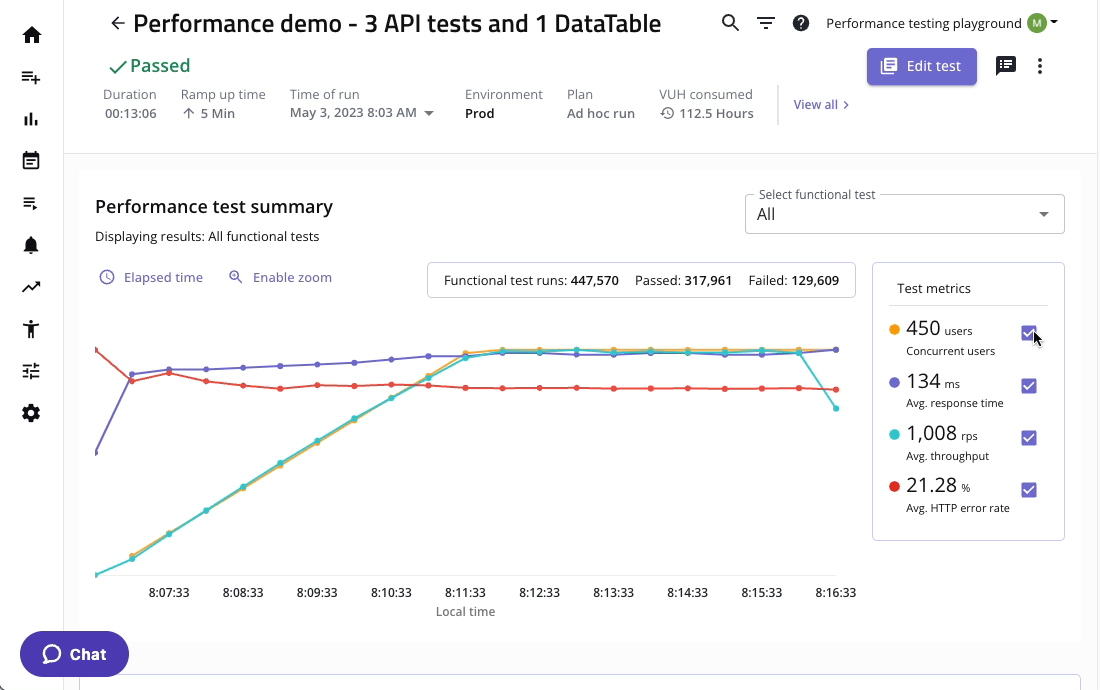Click the back arrow beside the title
Image resolution: width=1100 pixels, height=690 pixels.
pos(118,23)
